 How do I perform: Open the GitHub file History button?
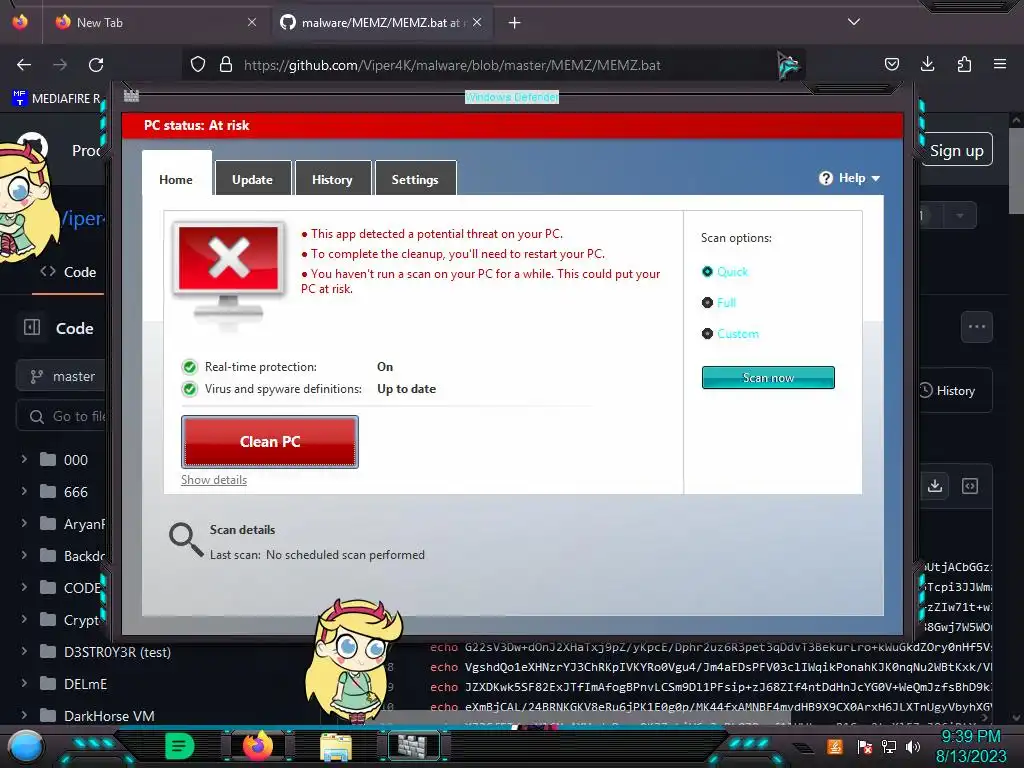(955, 391)
